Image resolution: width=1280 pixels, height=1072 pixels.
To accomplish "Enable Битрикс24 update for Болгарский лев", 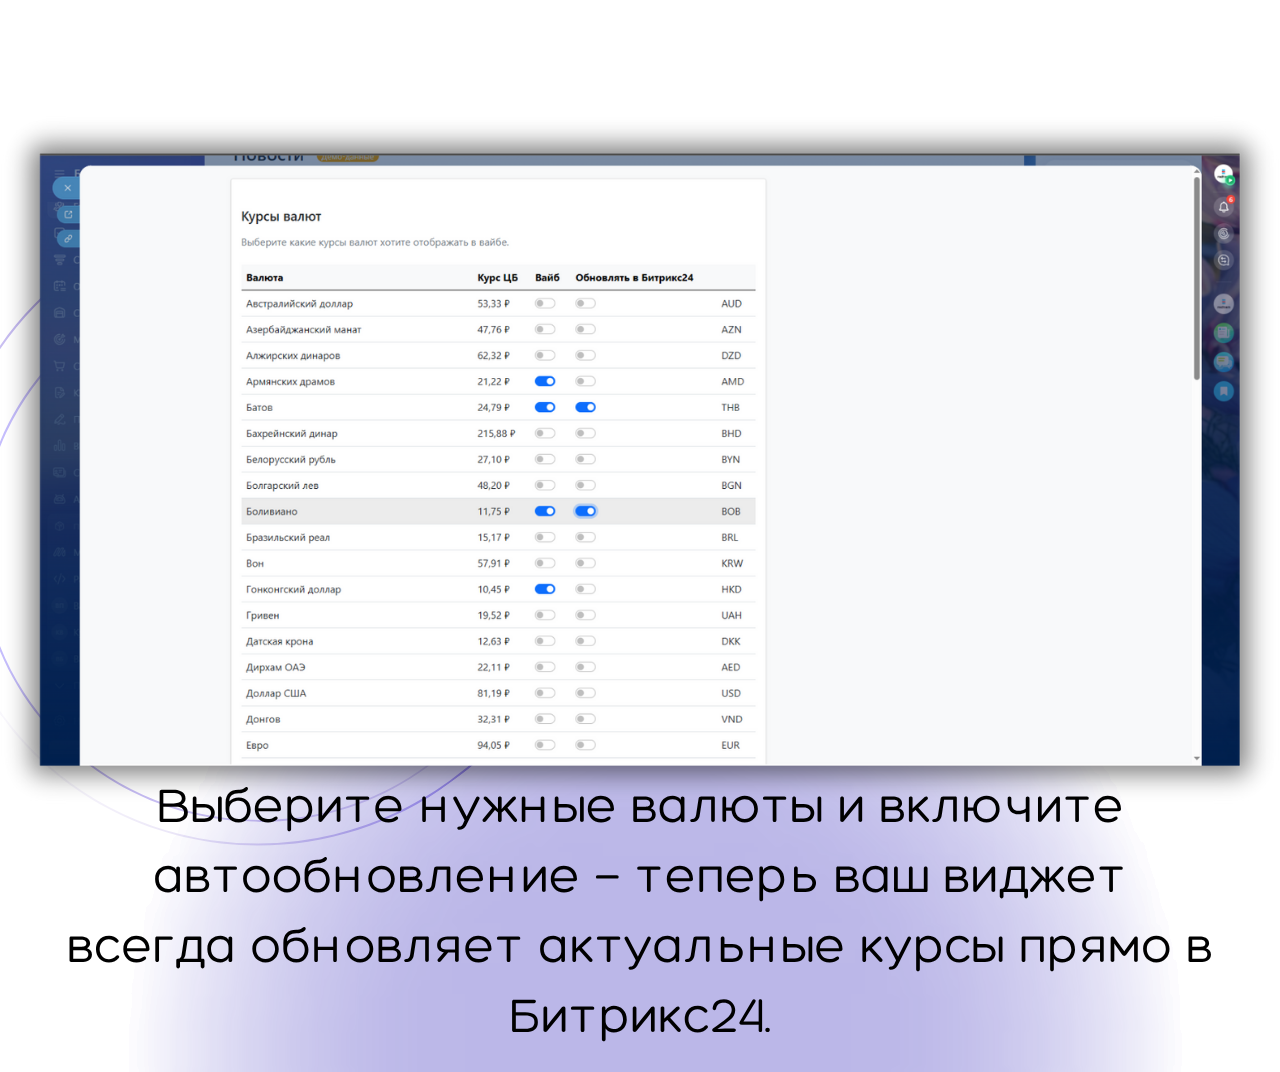I will click(x=586, y=485).
